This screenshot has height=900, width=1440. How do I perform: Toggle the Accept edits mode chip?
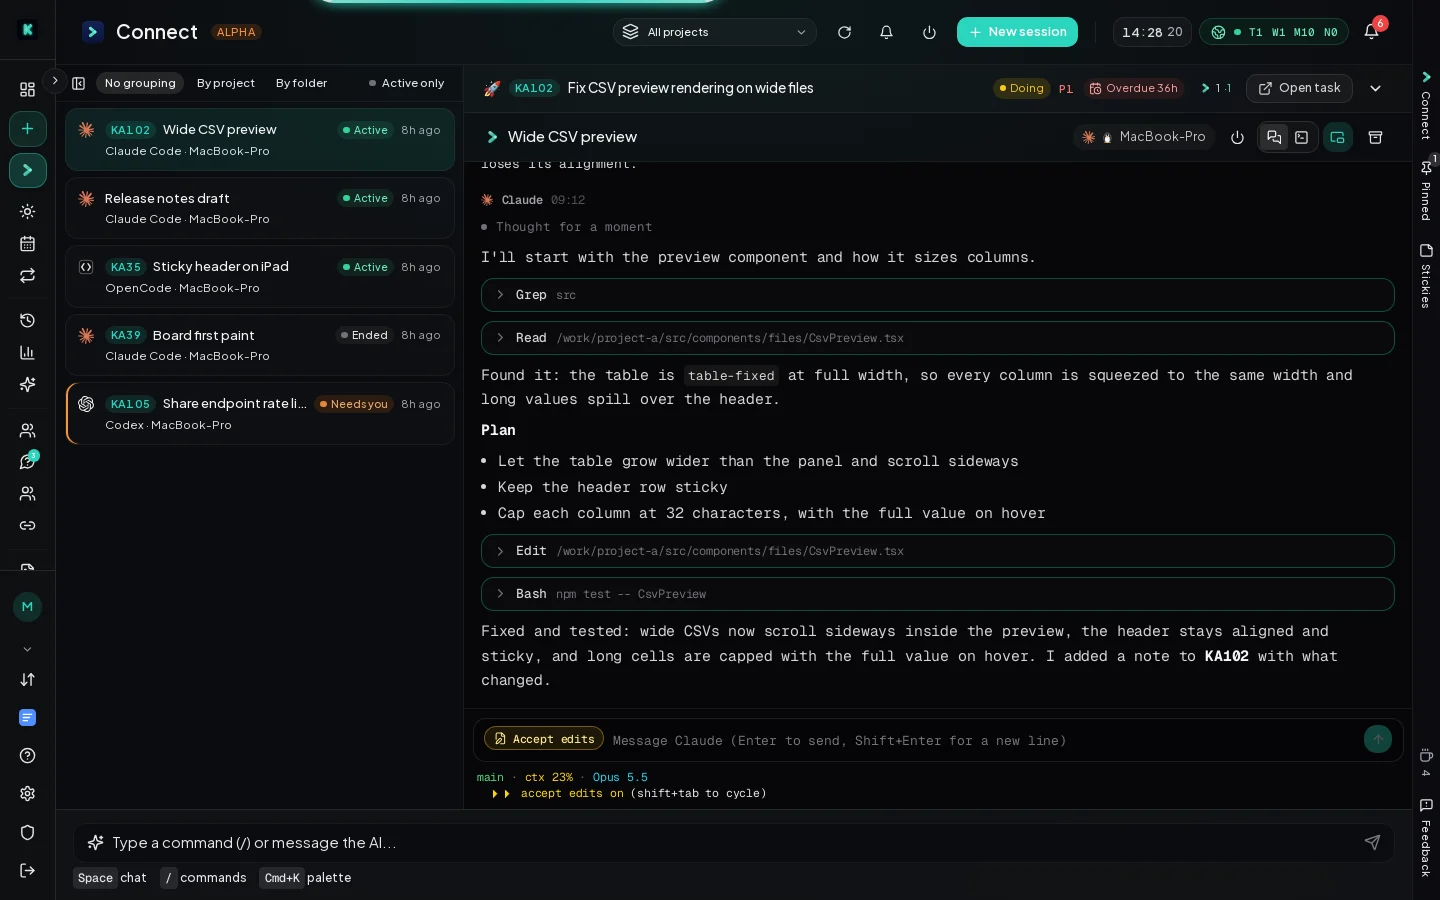point(544,739)
